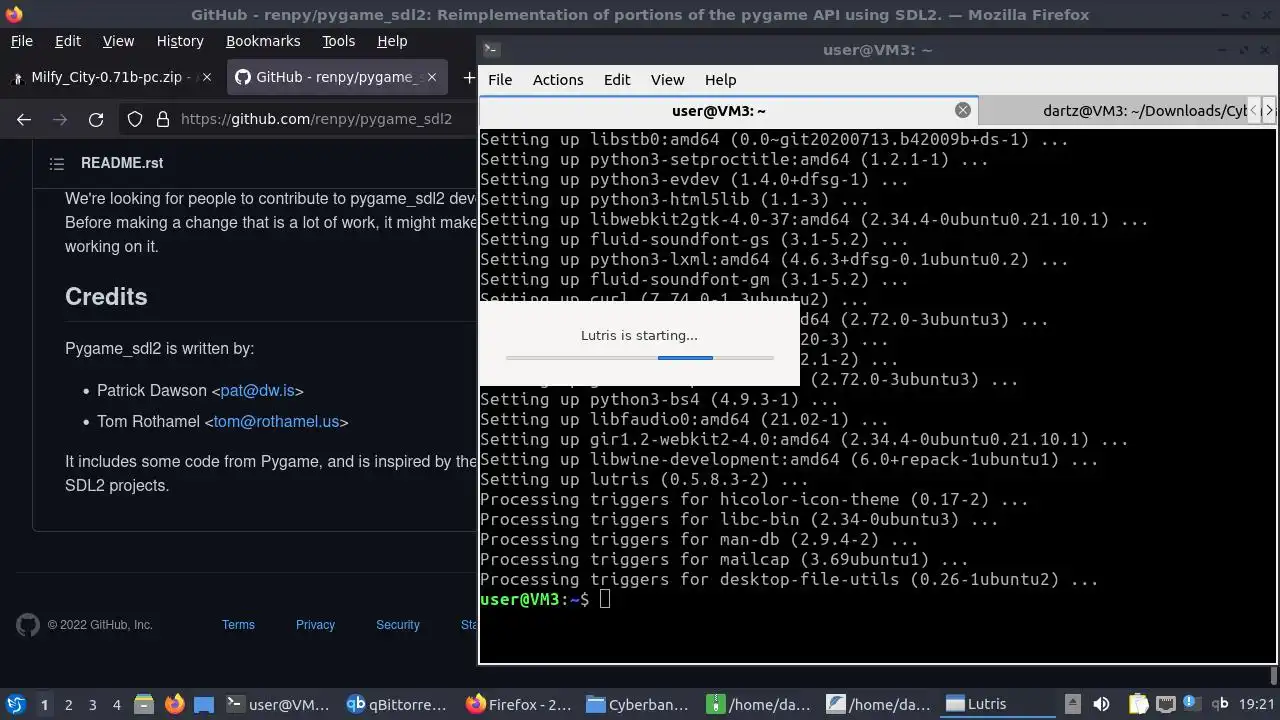Switch to workspace 4 in taskbar pager
Image resolution: width=1280 pixels, height=720 pixels.
pos(117,704)
